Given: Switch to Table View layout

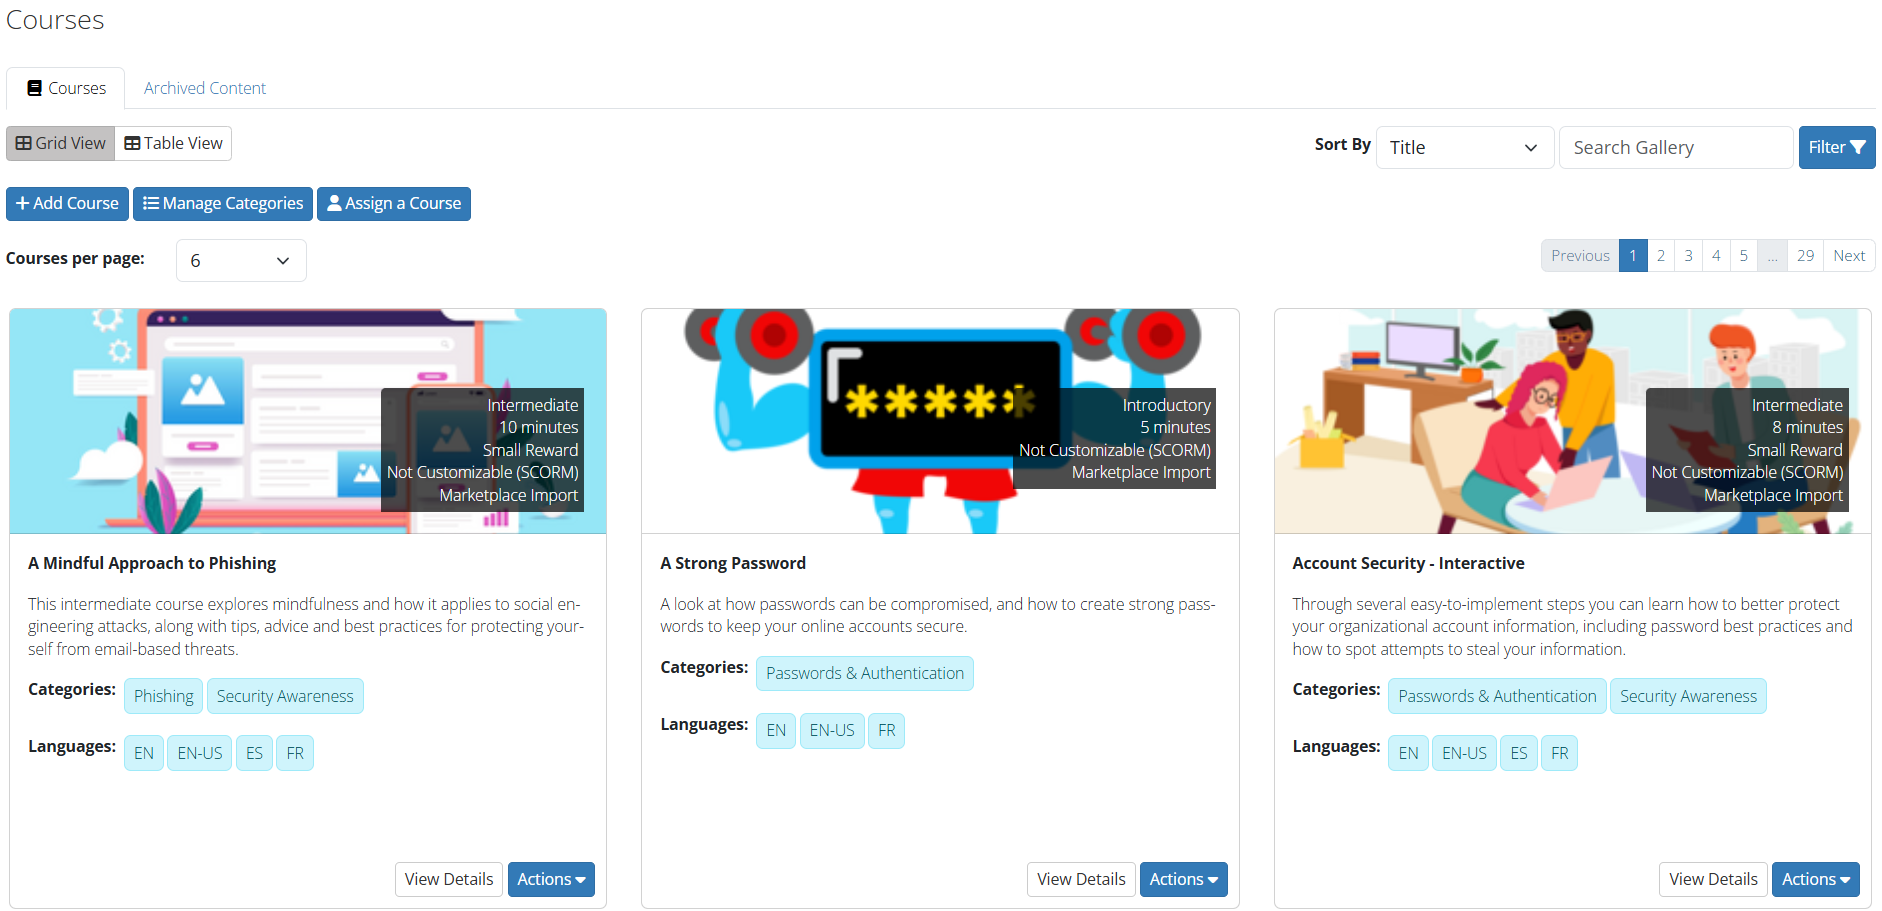Looking at the screenshot, I should pyautogui.click(x=174, y=143).
